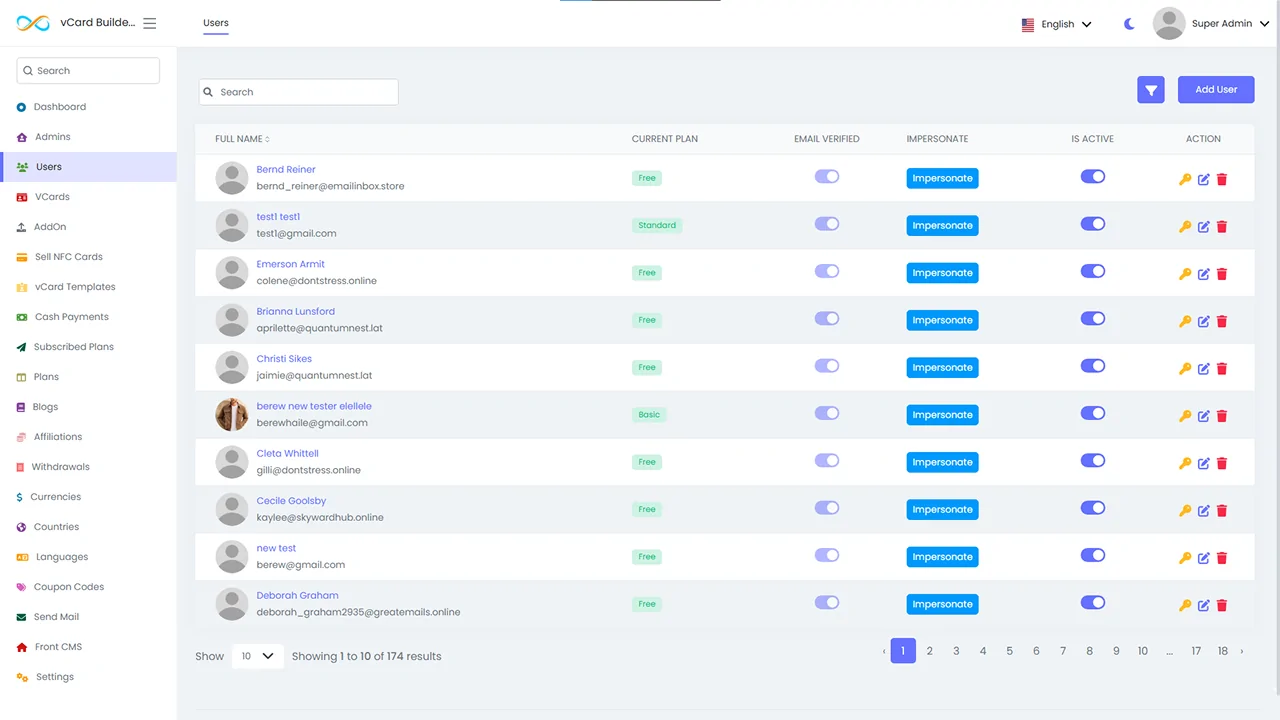Click the Add User button
The image size is (1280, 720).
tap(1216, 90)
